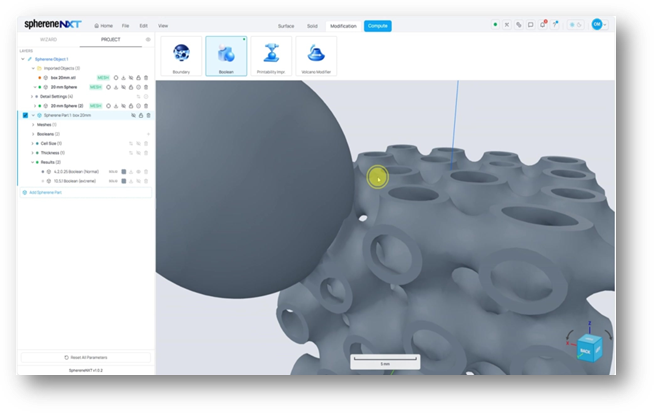Image resolution: width=654 pixels, height=414 pixels.
Task: Download the 4.2.0.25 Boolean (Normal) result
Action: (x=131, y=172)
